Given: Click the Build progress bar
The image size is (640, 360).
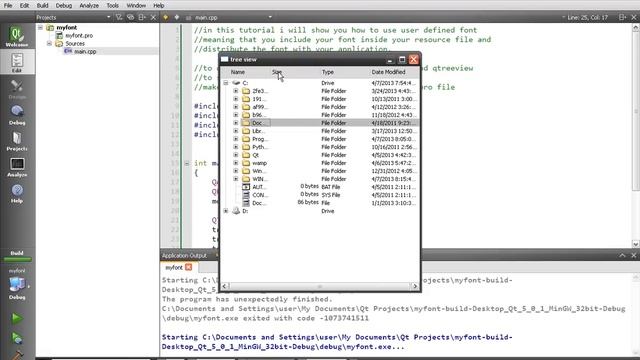Looking at the screenshot, I should tap(17, 259).
